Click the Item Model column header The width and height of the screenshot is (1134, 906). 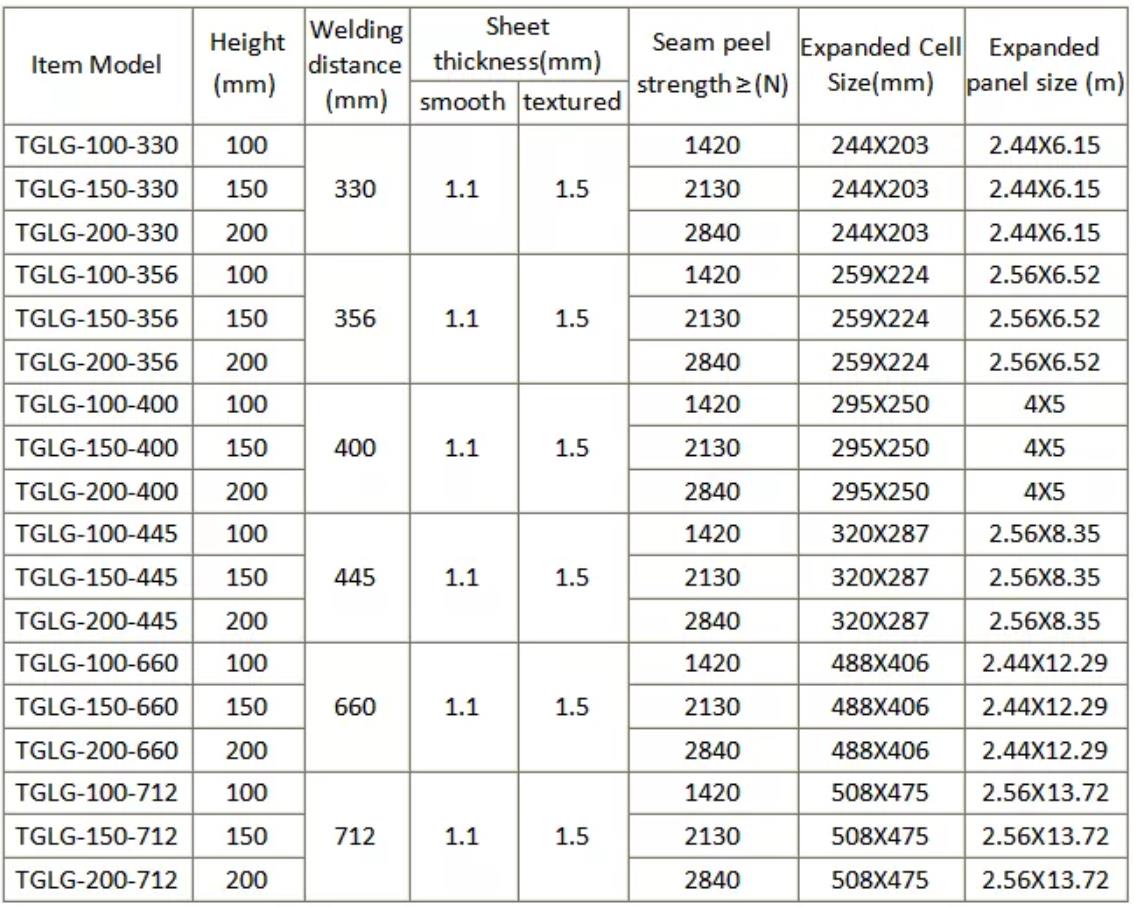pyautogui.click(x=97, y=66)
